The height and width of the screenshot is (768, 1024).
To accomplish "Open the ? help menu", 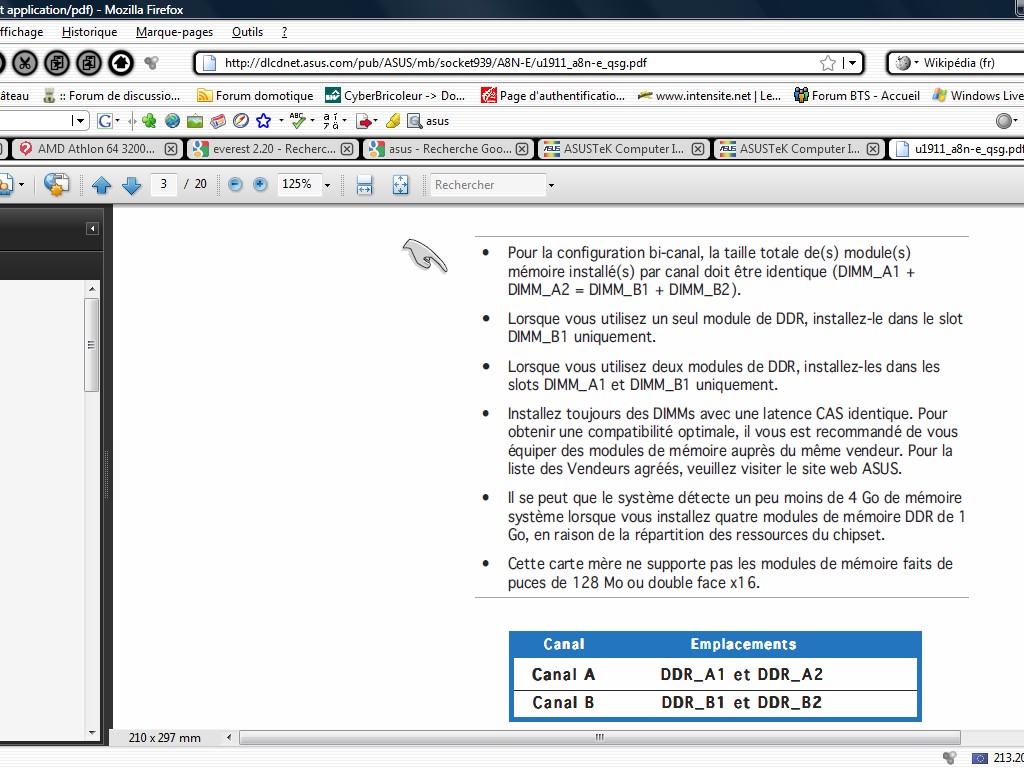I will coord(284,32).
